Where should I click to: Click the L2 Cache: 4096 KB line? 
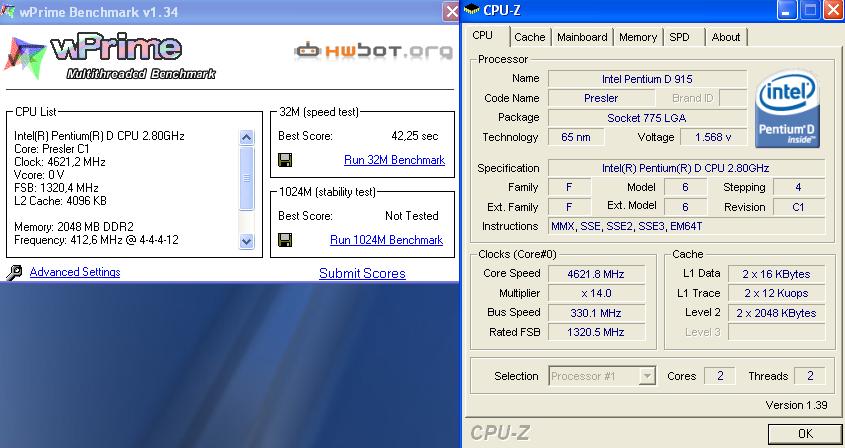coord(60,201)
